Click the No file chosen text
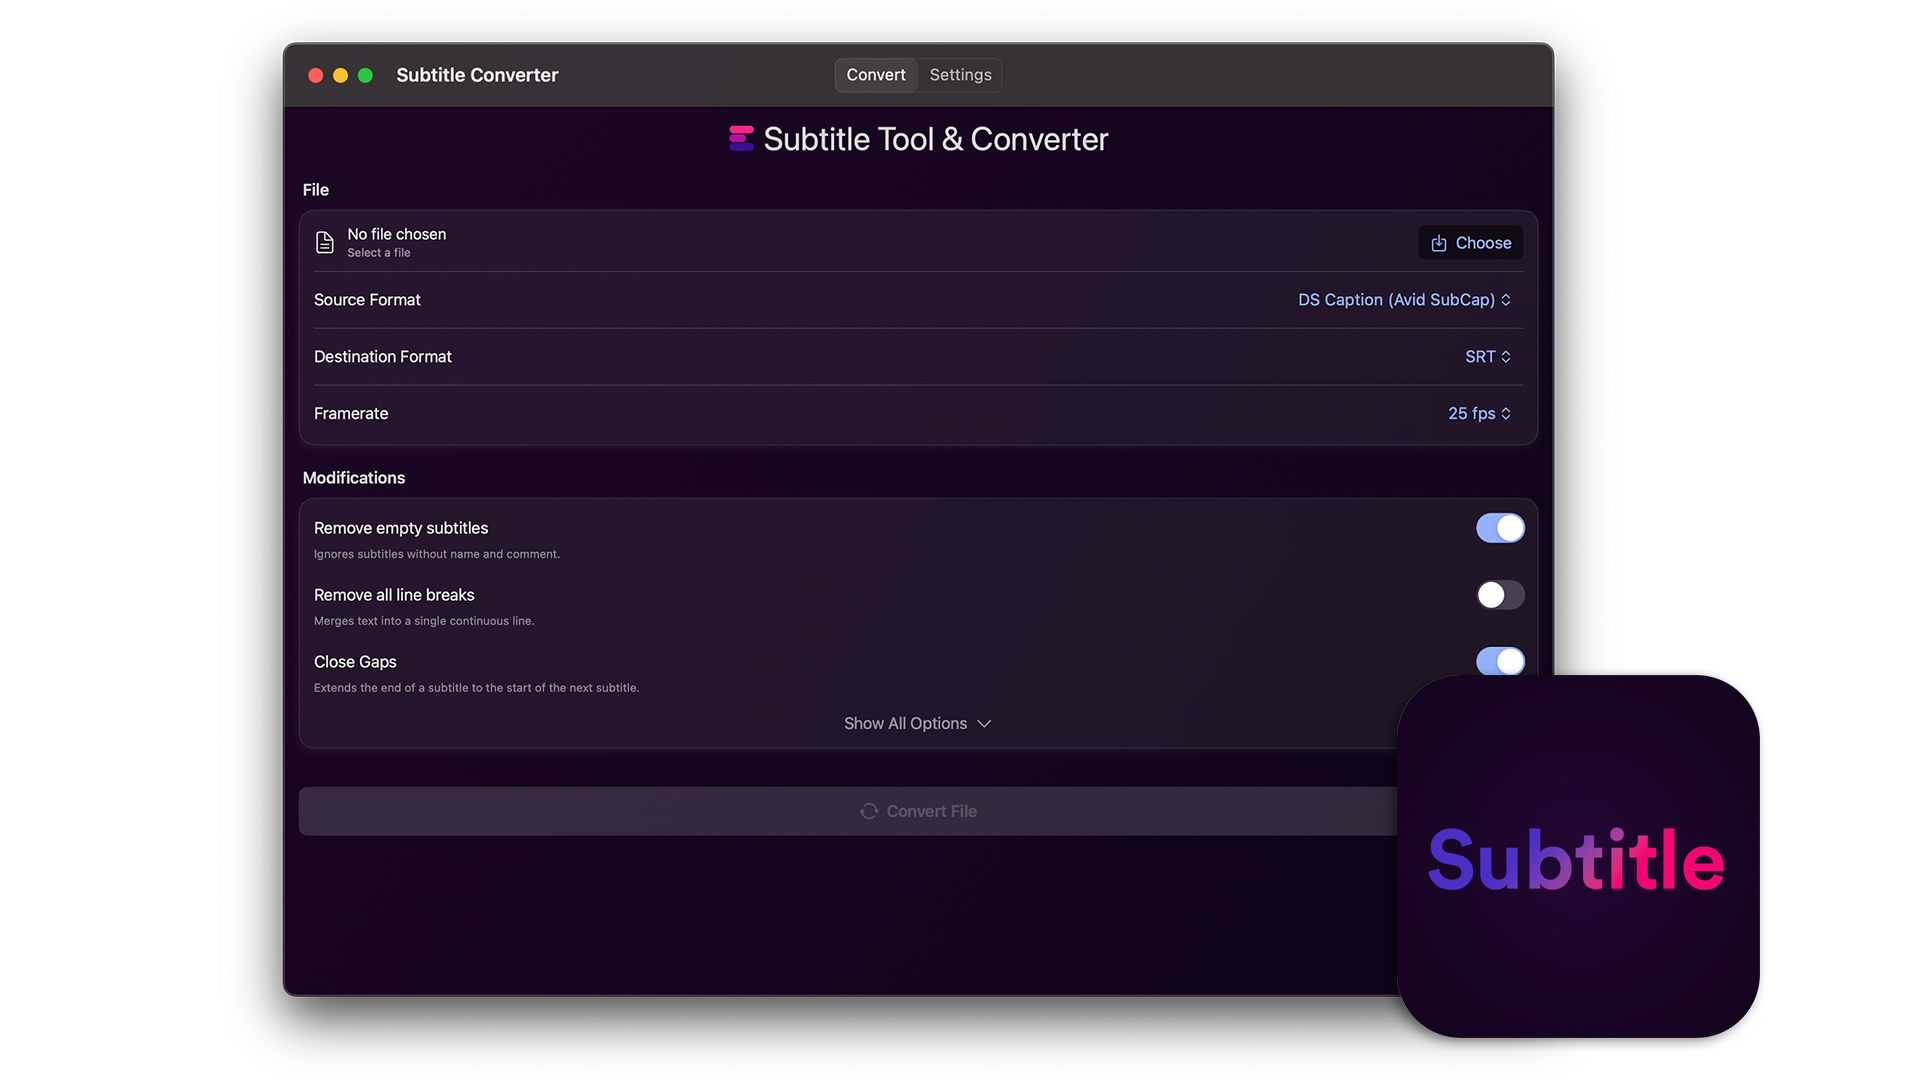This screenshot has width=1920, height=1080. [x=397, y=234]
